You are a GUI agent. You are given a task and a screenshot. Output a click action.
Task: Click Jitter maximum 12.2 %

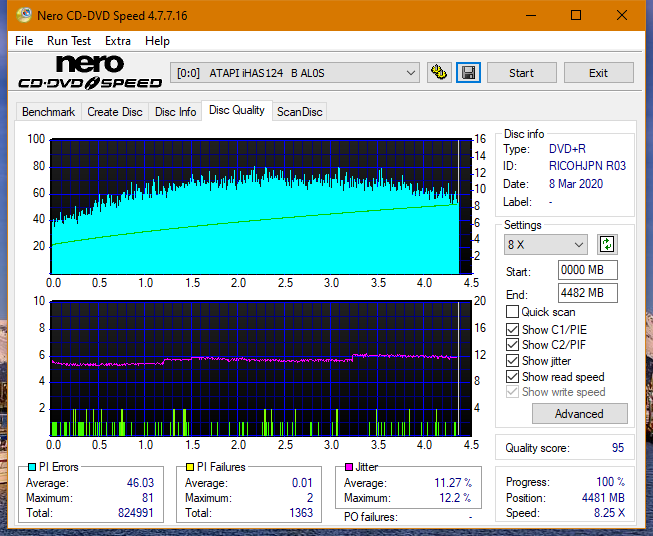(x=456, y=498)
